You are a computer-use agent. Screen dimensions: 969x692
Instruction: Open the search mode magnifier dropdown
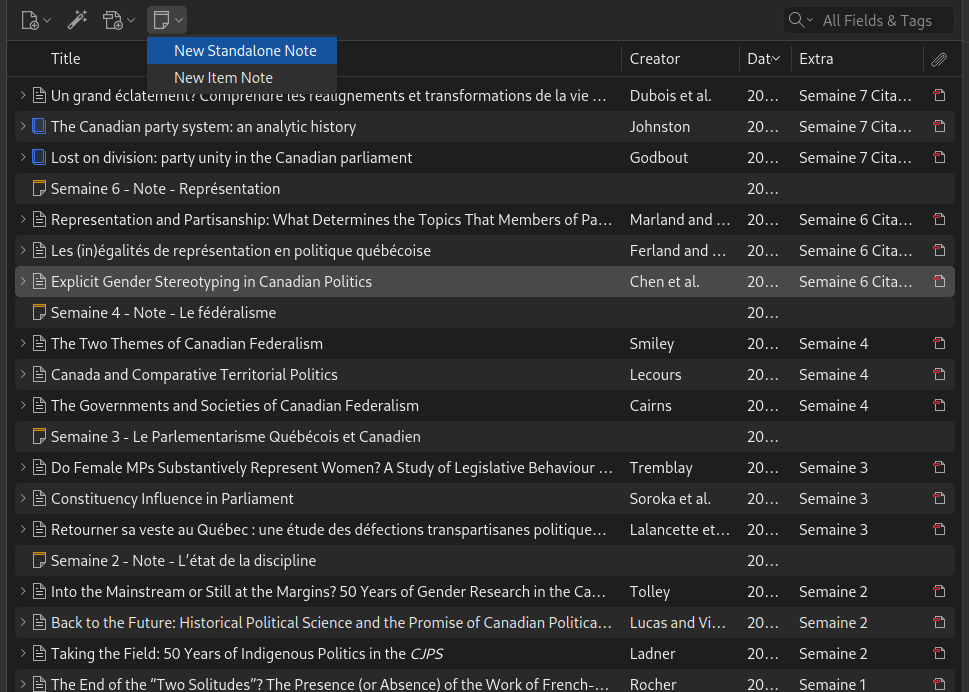coord(802,20)
